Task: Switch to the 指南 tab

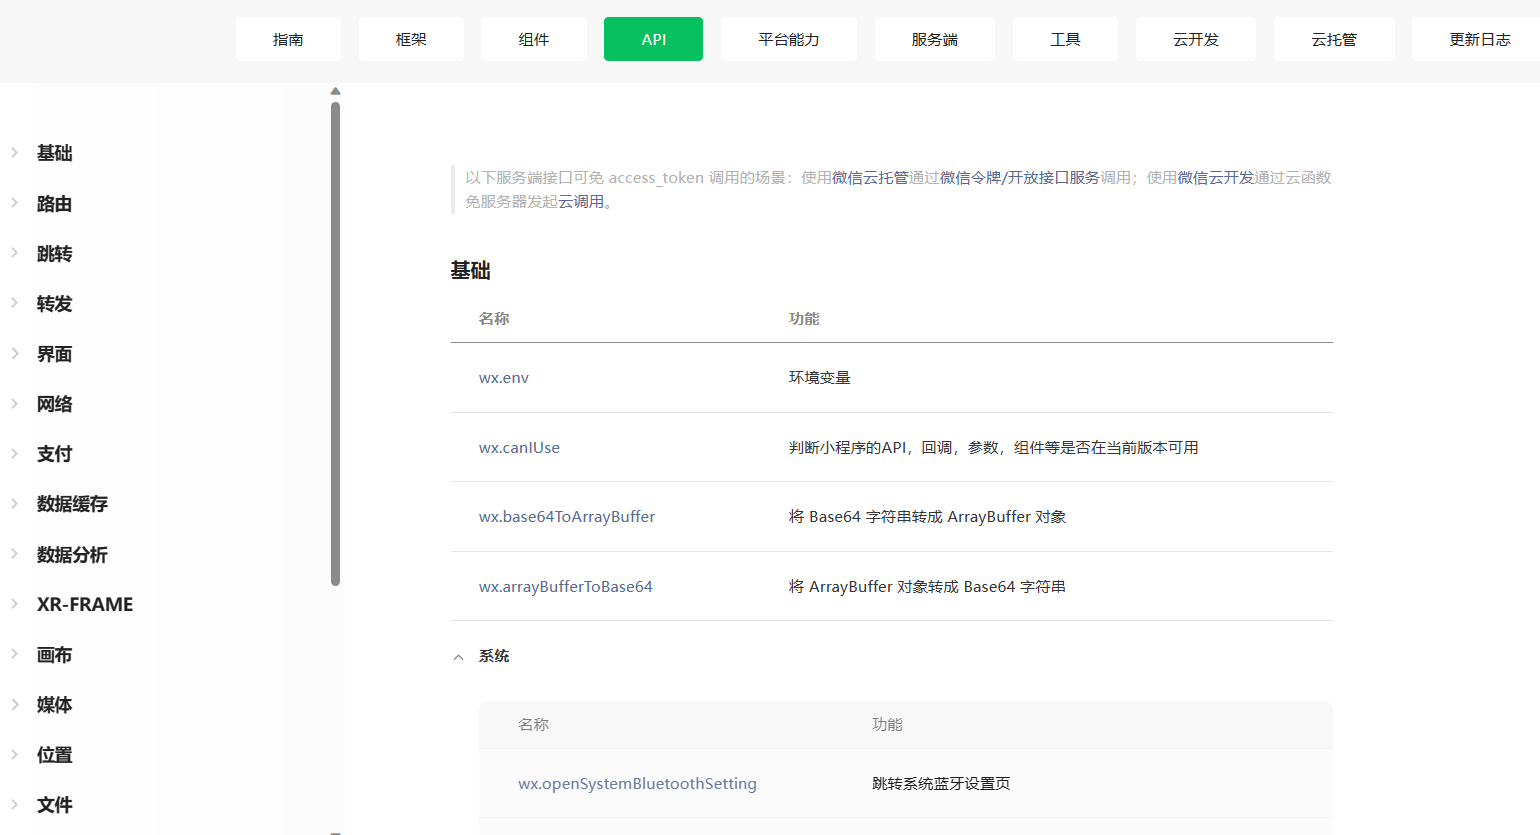Action: pos(288,39)
